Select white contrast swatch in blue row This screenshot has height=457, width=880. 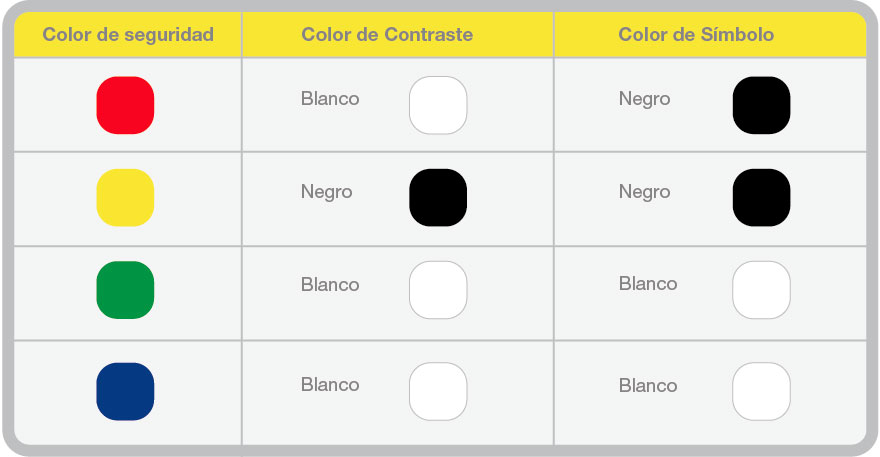click(x=438, y=391)
